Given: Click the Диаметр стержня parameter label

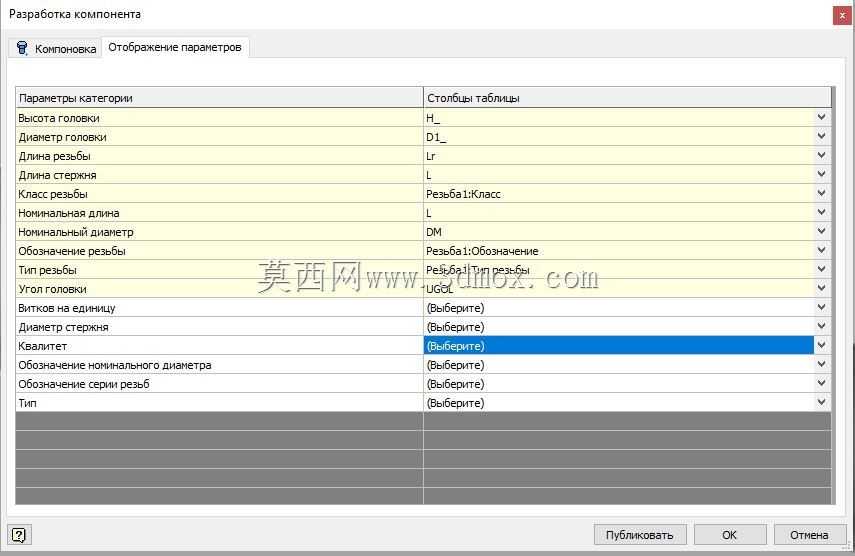Looking at the screenshot, I should [x=63, y=327].
